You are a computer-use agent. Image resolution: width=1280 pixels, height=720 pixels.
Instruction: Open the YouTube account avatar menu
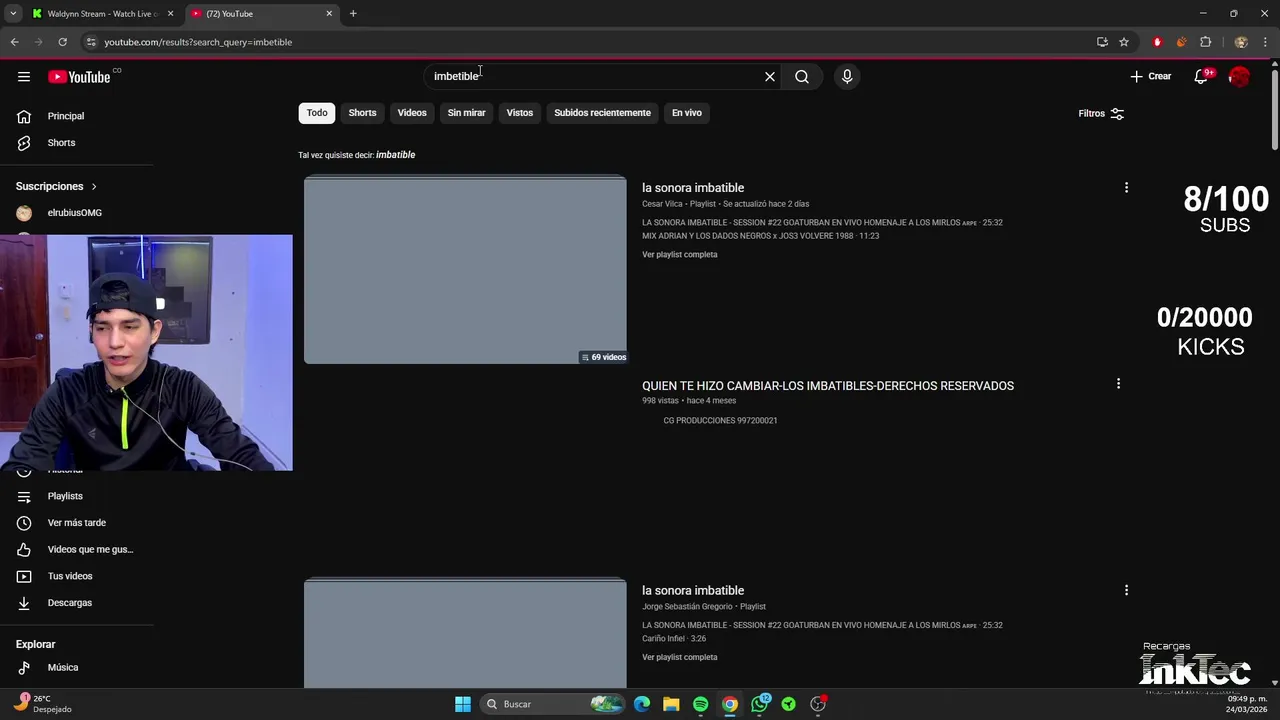[x=1239, y=77]
